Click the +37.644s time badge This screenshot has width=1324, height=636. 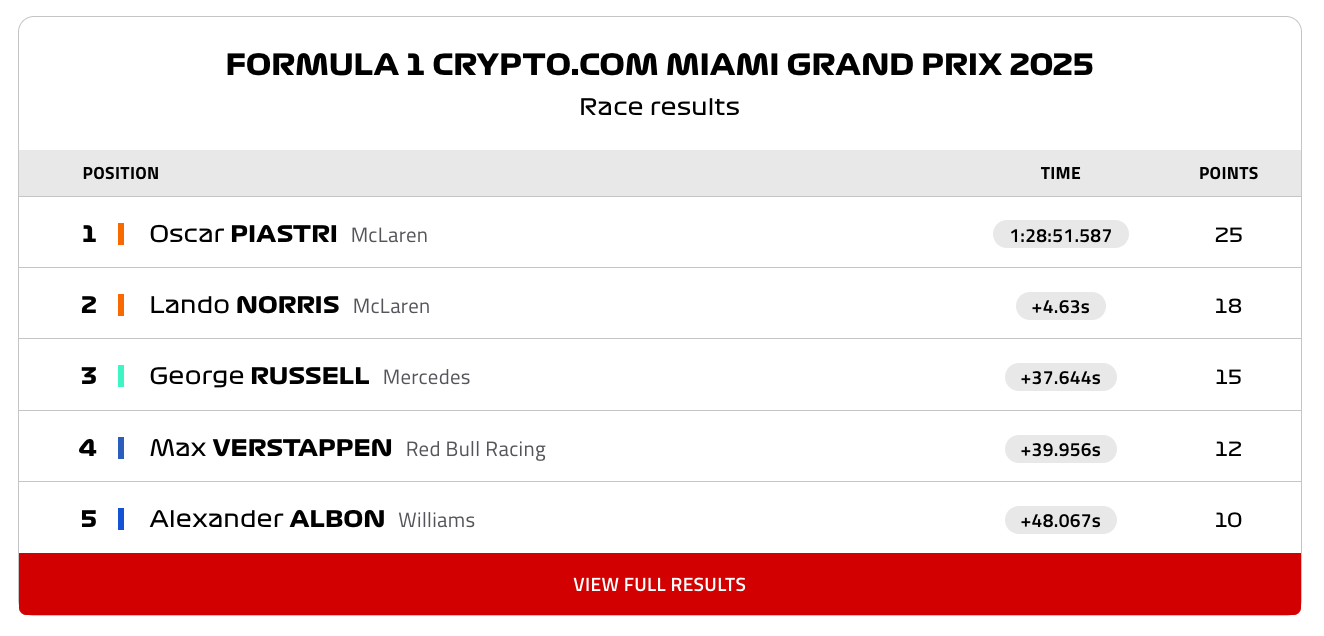coord(1061,377)
